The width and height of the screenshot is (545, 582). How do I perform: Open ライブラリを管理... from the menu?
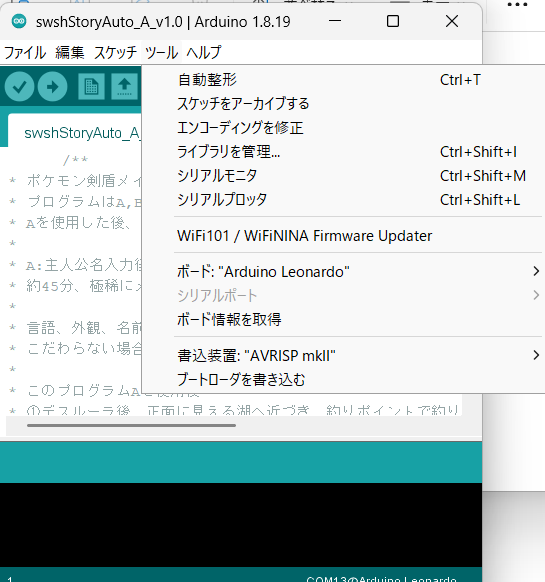tap(343, 152)
